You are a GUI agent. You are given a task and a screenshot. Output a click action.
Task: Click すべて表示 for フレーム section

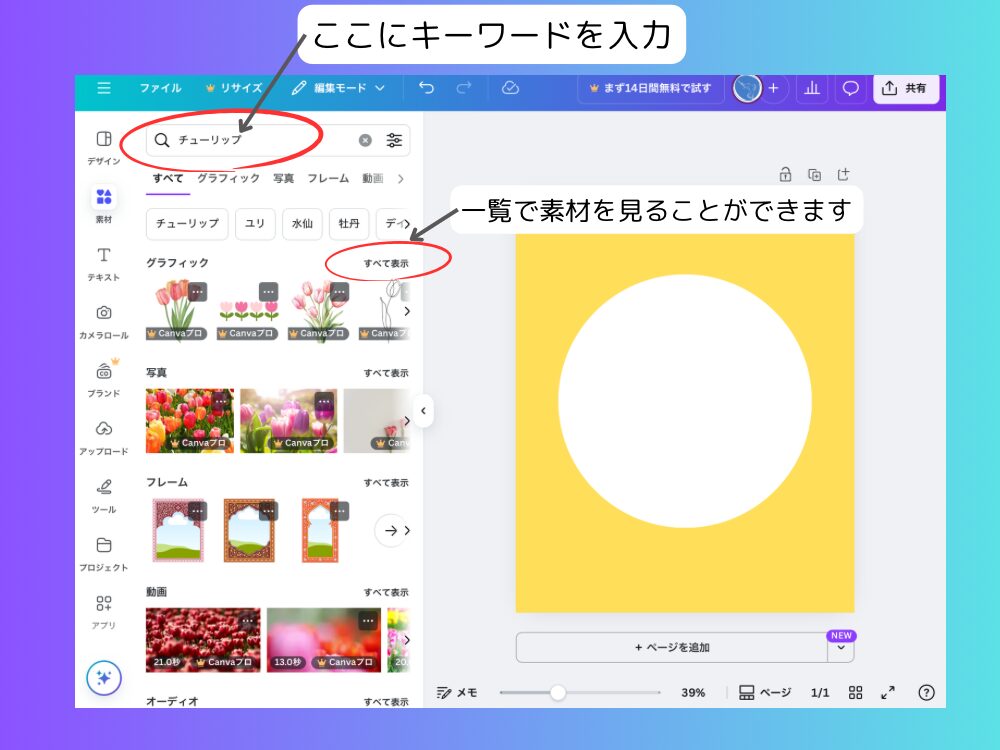(386, 483)
